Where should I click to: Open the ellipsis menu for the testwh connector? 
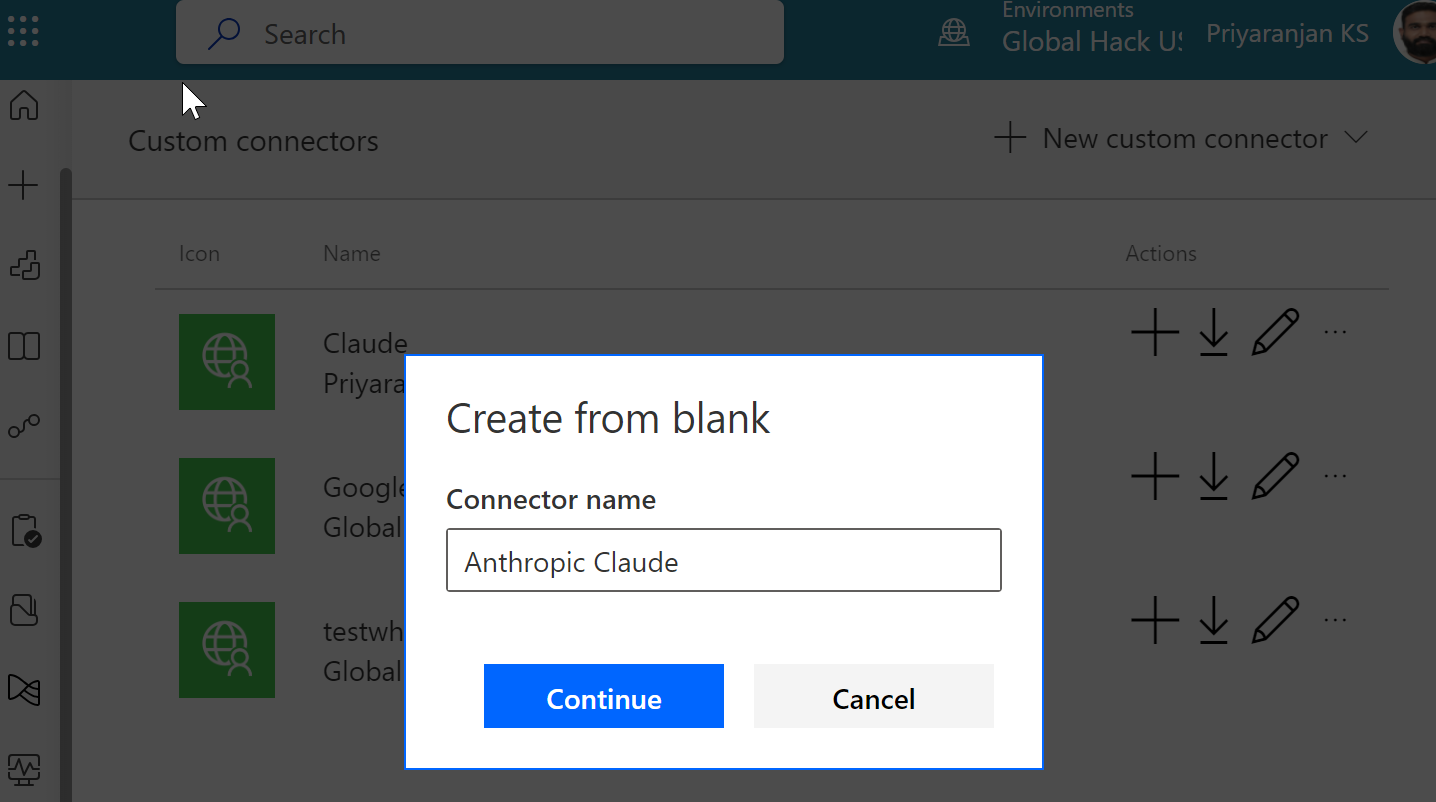tap(1335, 618)
